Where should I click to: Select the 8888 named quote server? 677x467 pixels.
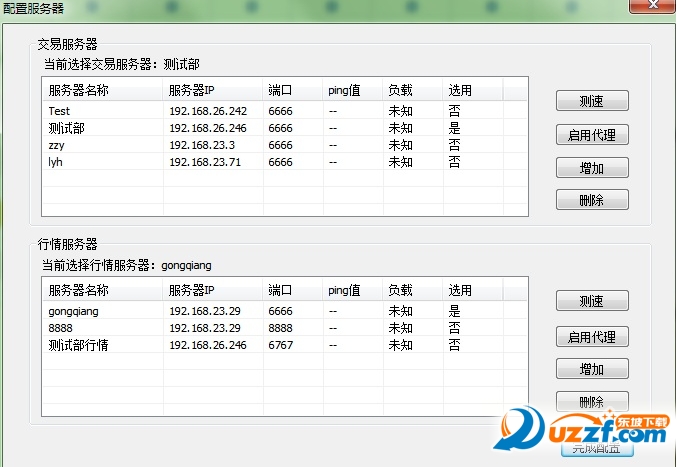(x=285, y=328)
